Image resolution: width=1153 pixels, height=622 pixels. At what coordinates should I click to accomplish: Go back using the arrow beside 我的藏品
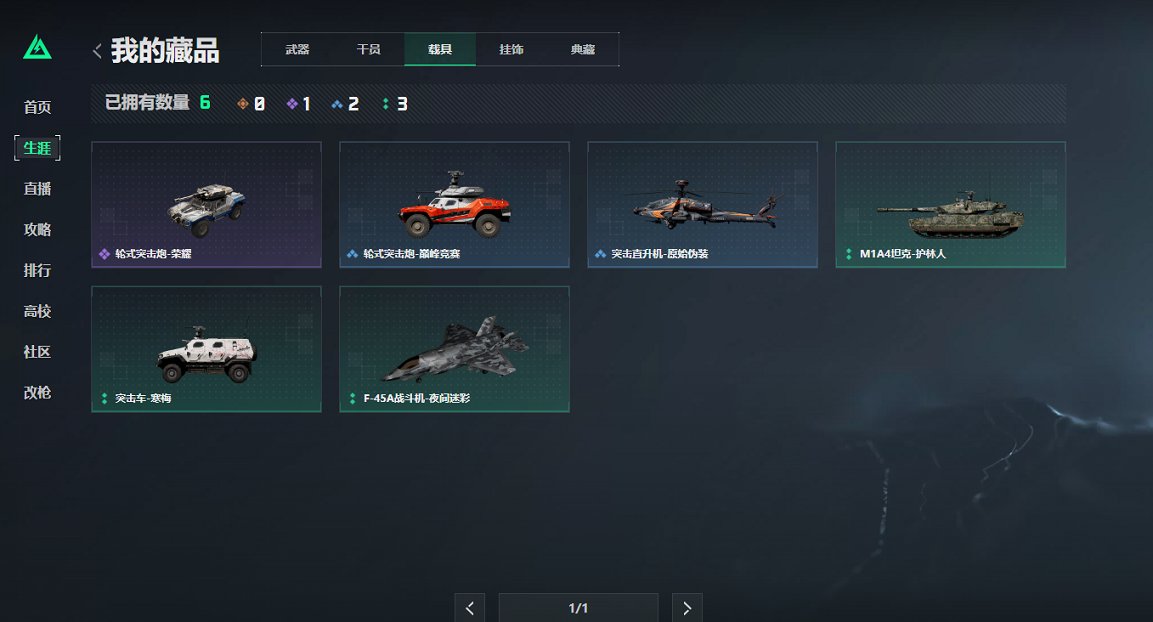(x=97, y=51)
